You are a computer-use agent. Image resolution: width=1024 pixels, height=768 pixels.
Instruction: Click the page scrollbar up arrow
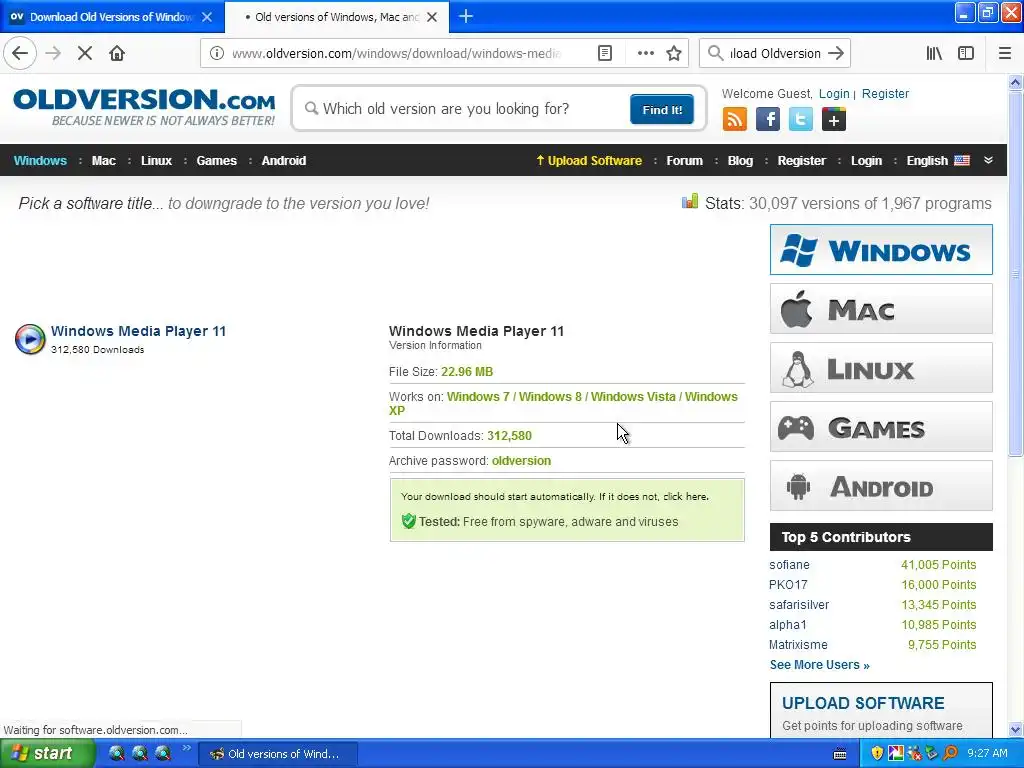pos(1015,82)
